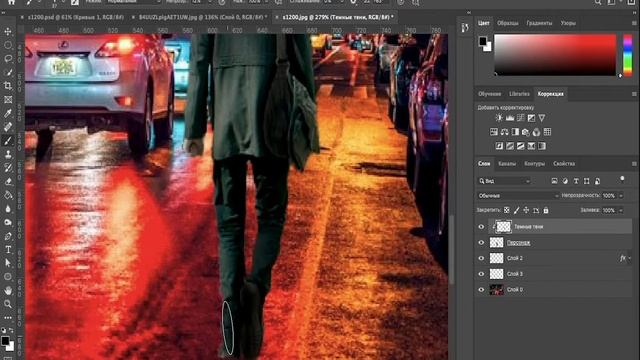Hide the Слой 3 layer

(x=481, y=274)
